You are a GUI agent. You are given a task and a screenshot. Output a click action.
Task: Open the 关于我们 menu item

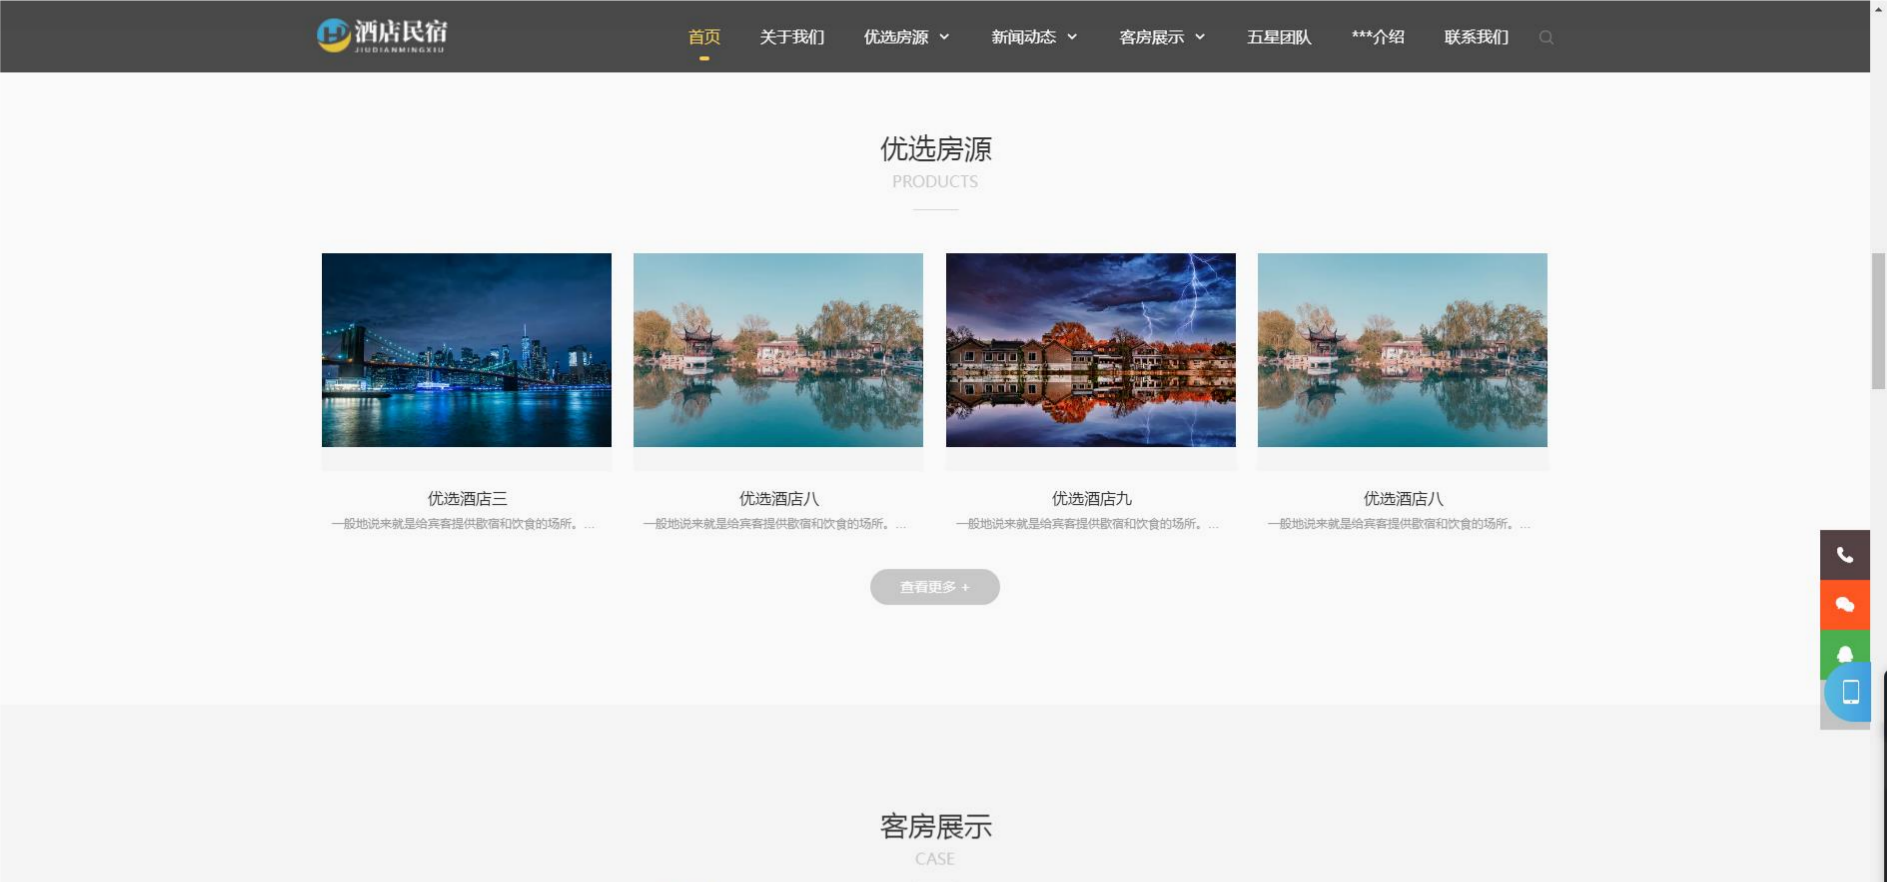(x=791, y=37)
